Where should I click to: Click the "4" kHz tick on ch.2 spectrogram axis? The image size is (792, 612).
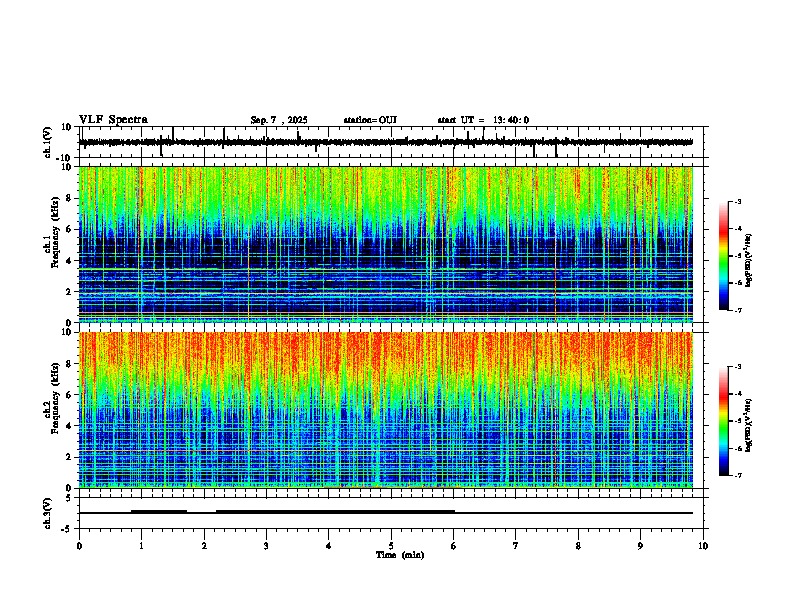(70, 426)
